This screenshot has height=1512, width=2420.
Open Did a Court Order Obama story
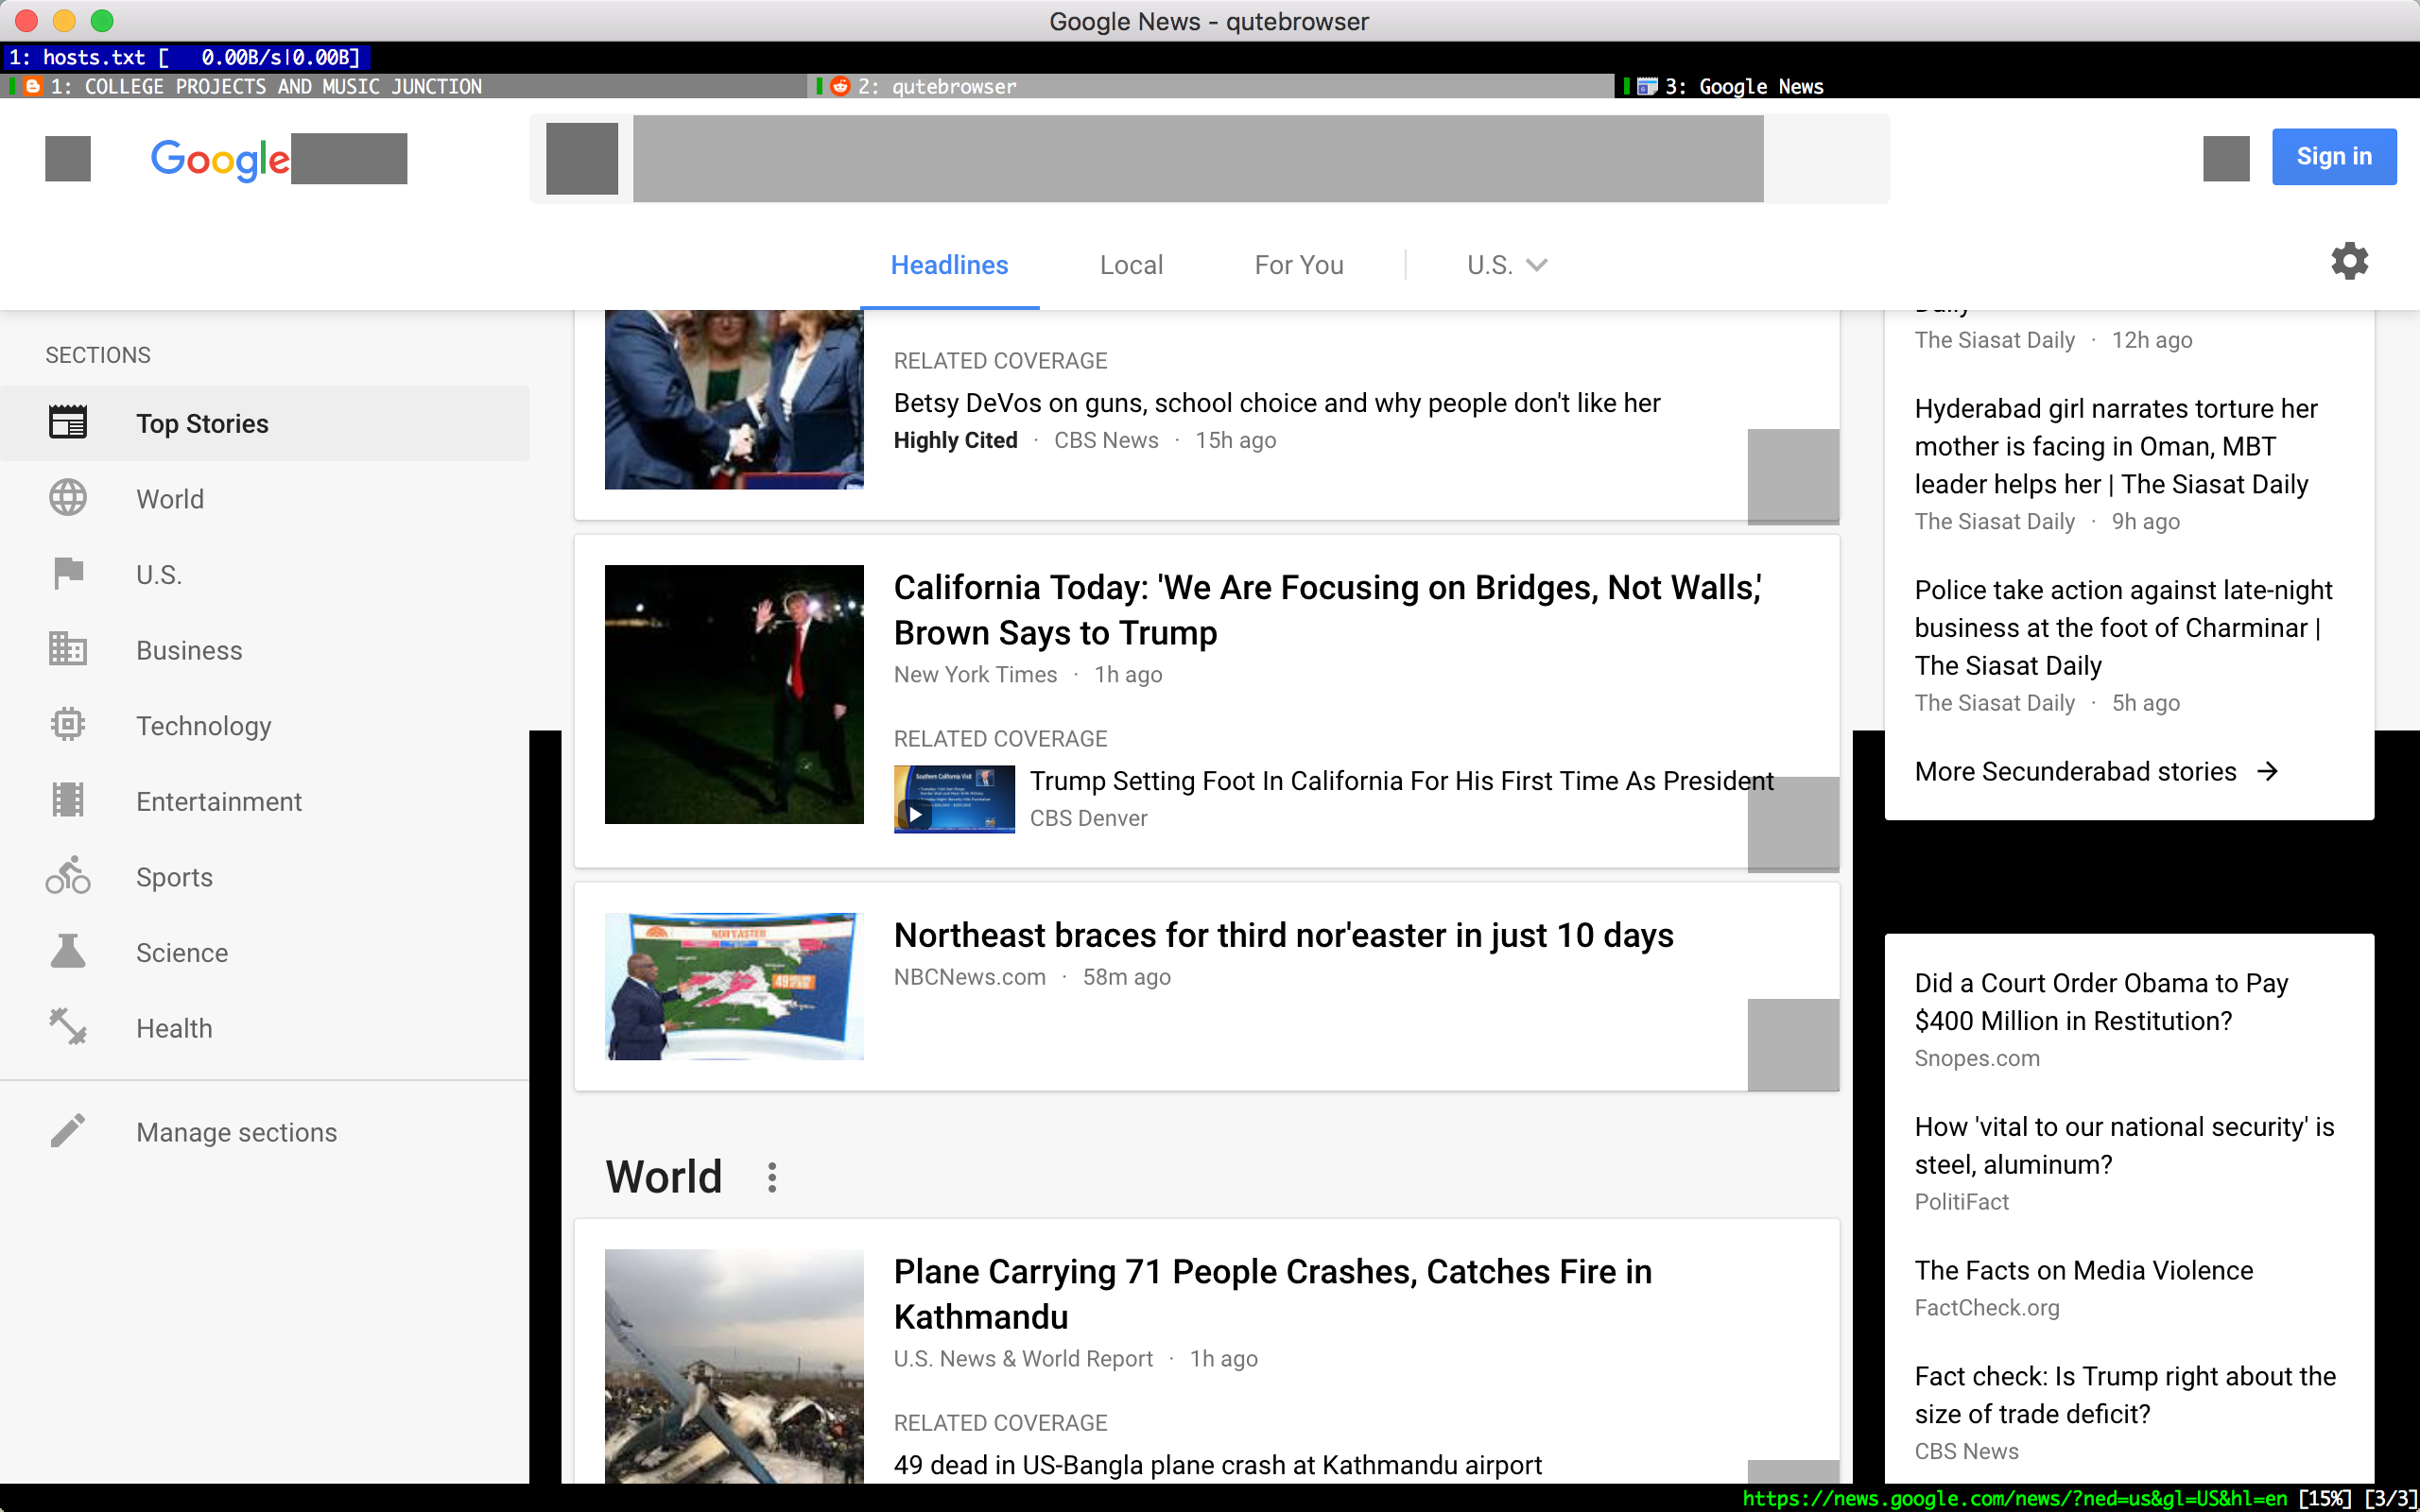[2101, 1001]
